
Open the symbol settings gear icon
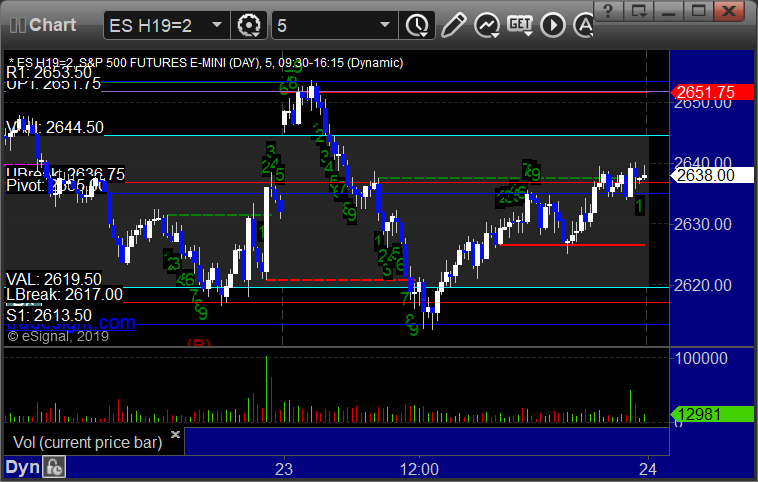[x=248, y=25]
